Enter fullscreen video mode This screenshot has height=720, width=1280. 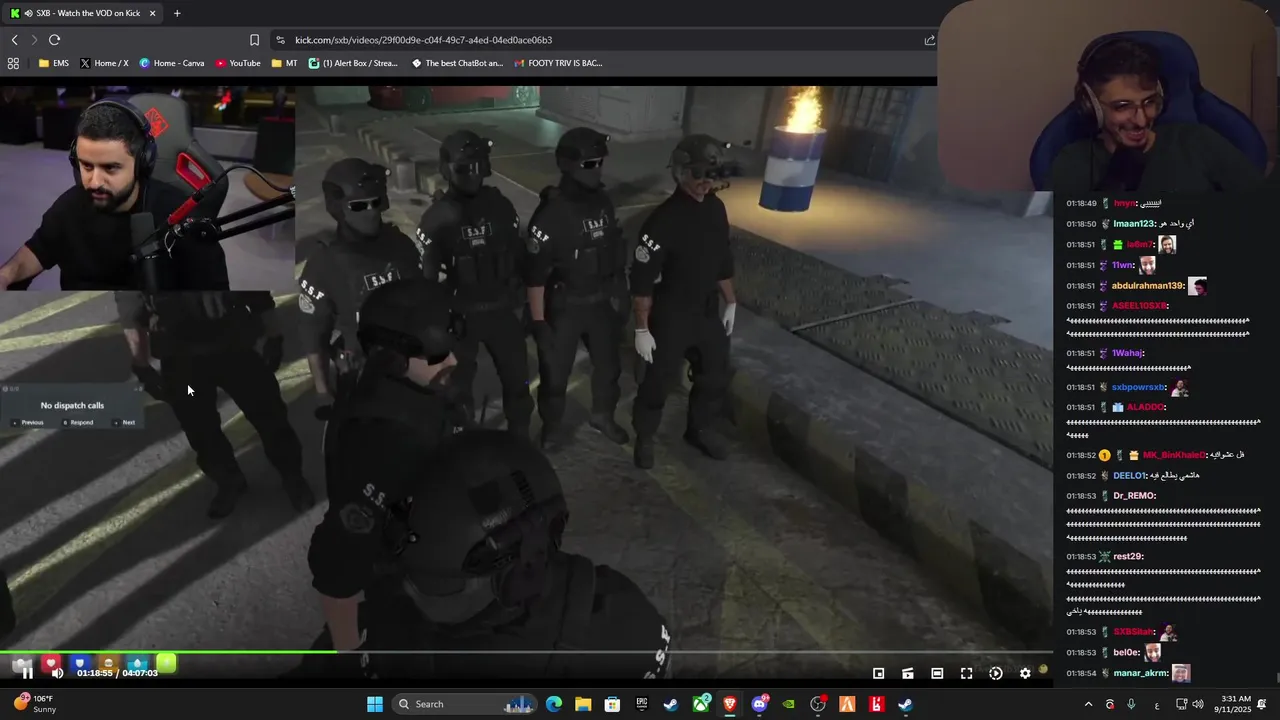click(x=966, y=673)
